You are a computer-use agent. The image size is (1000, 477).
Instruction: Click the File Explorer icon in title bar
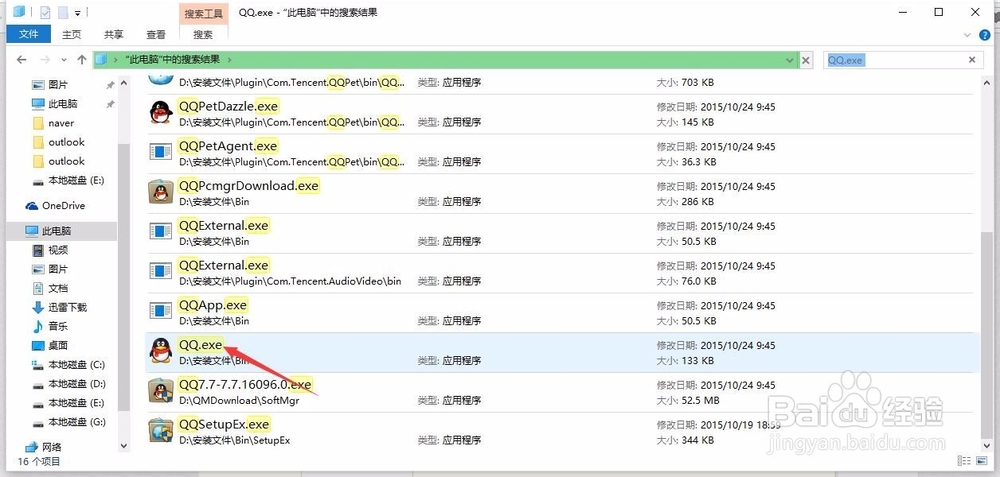(20, 11)
